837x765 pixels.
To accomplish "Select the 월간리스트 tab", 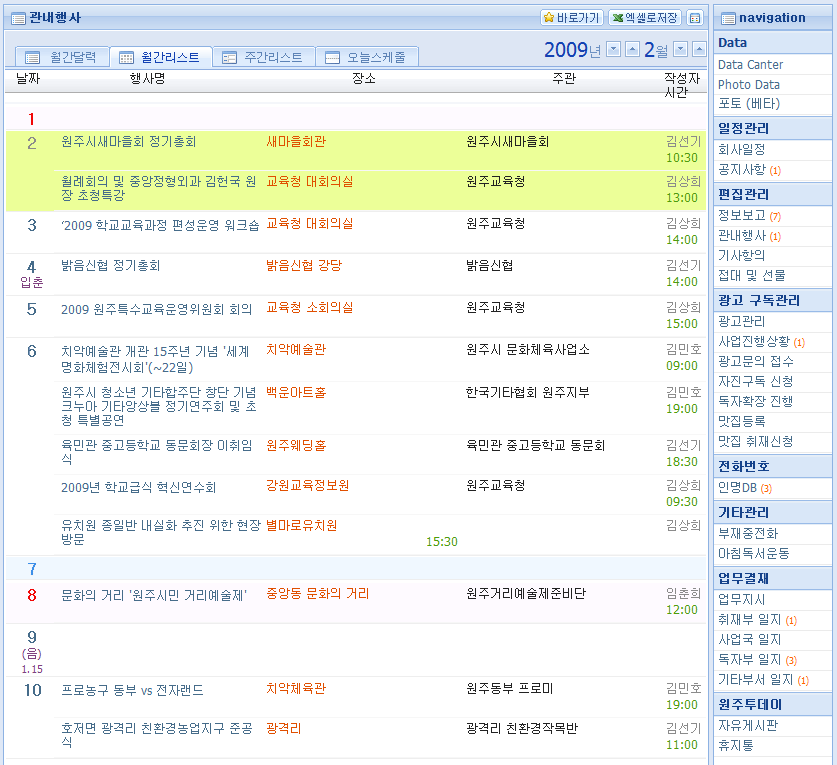I will coord(160,58).
